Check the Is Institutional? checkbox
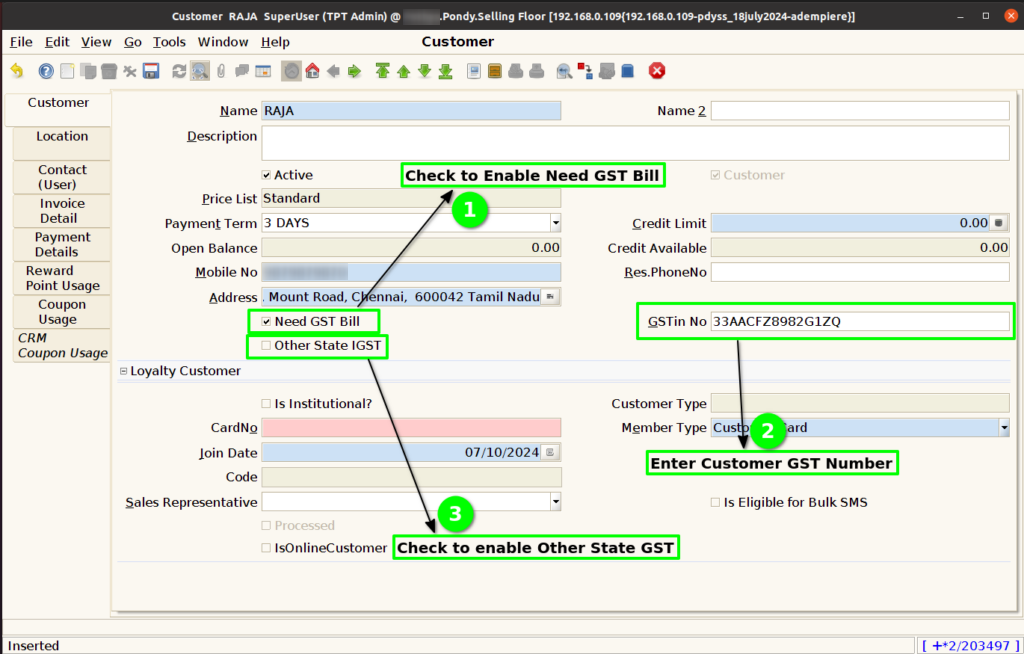The image size is (1024, 654). click(x=266, y=404)
